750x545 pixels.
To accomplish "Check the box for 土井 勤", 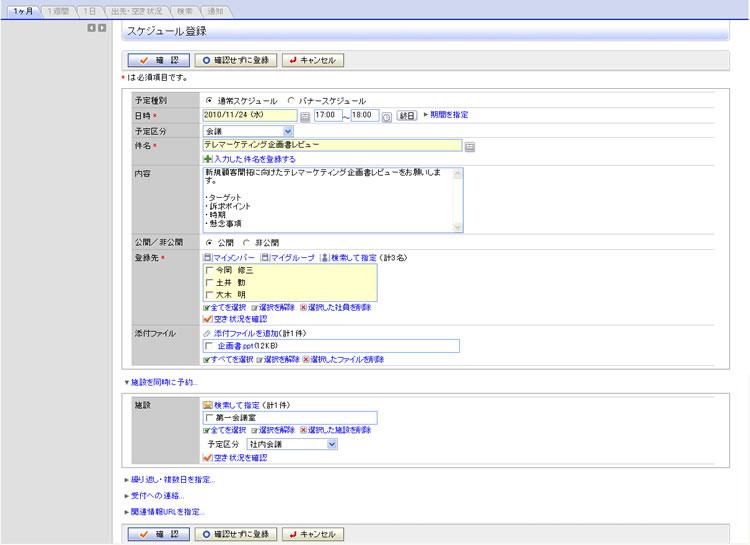I will [x=209, y=283].
